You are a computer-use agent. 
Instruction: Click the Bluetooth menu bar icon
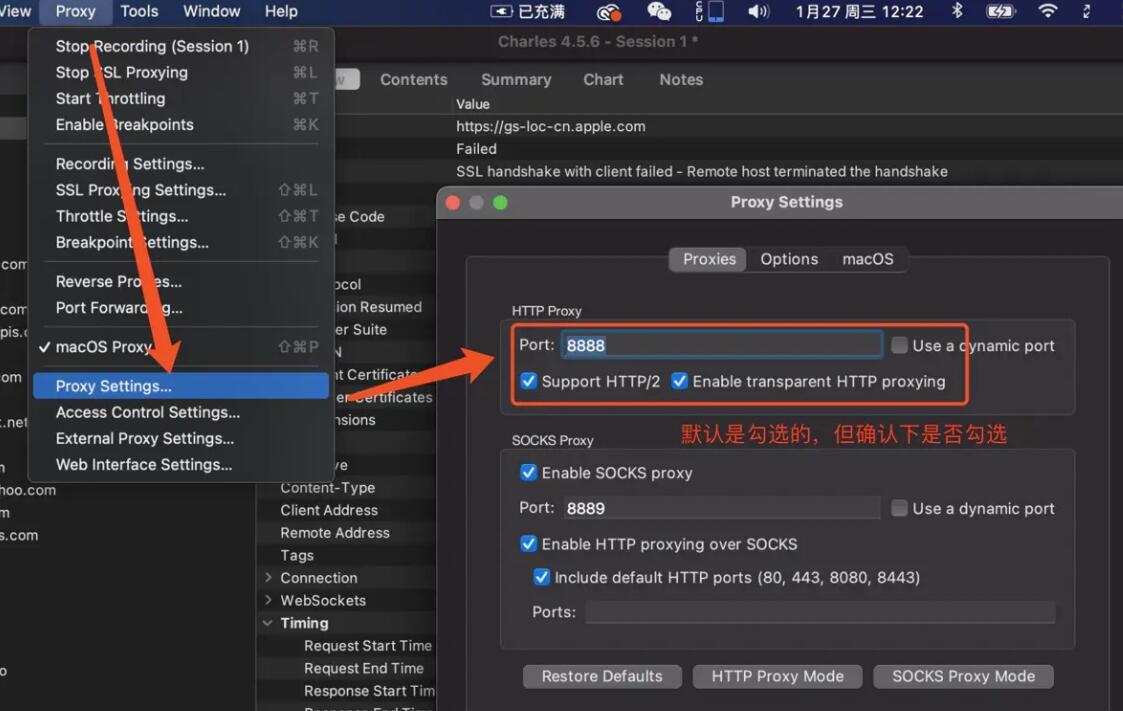(x=957, y=11)
